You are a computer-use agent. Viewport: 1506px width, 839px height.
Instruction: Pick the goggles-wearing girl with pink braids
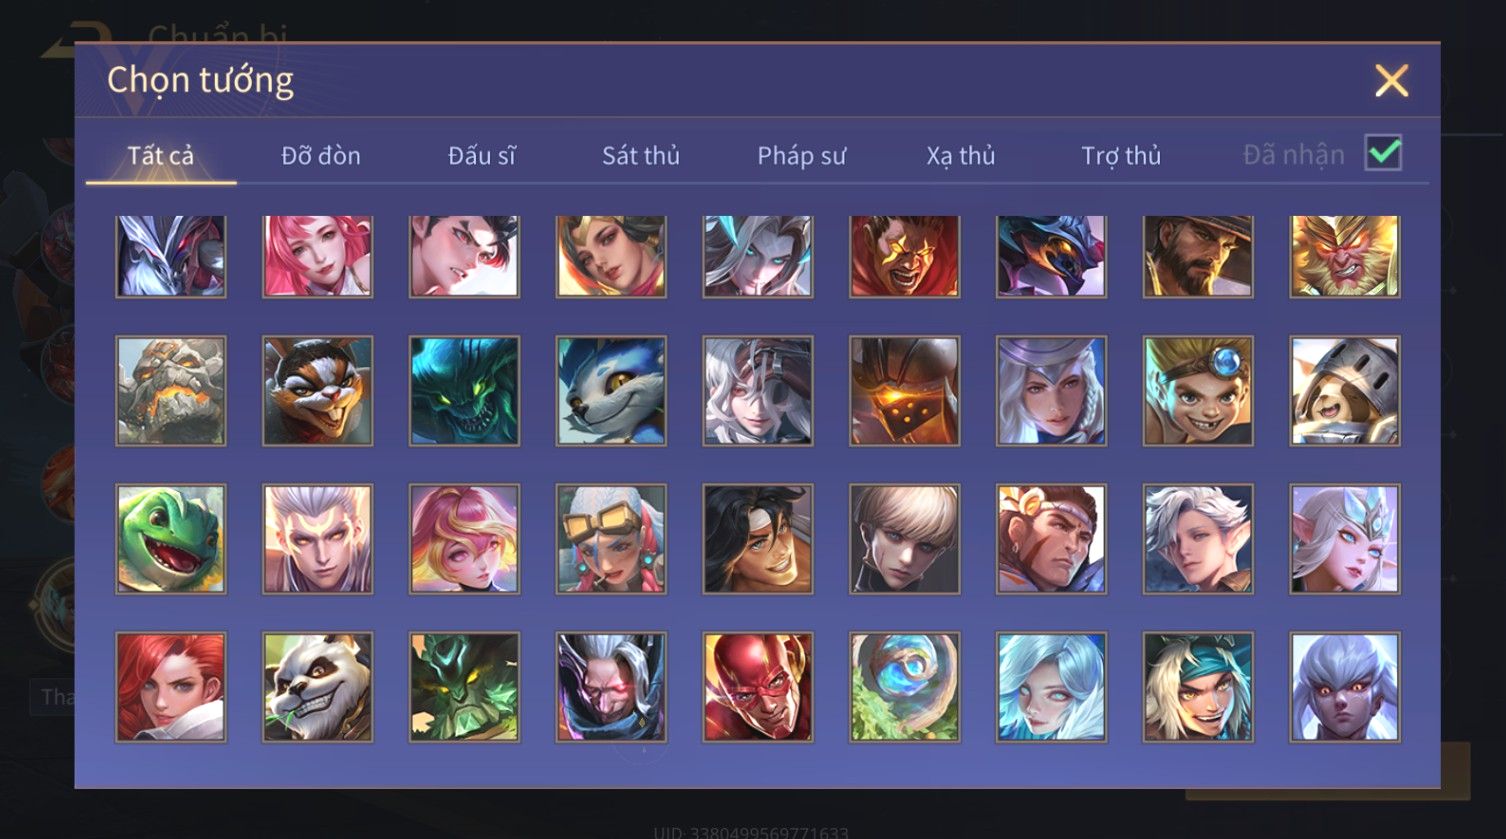[611, 539]
